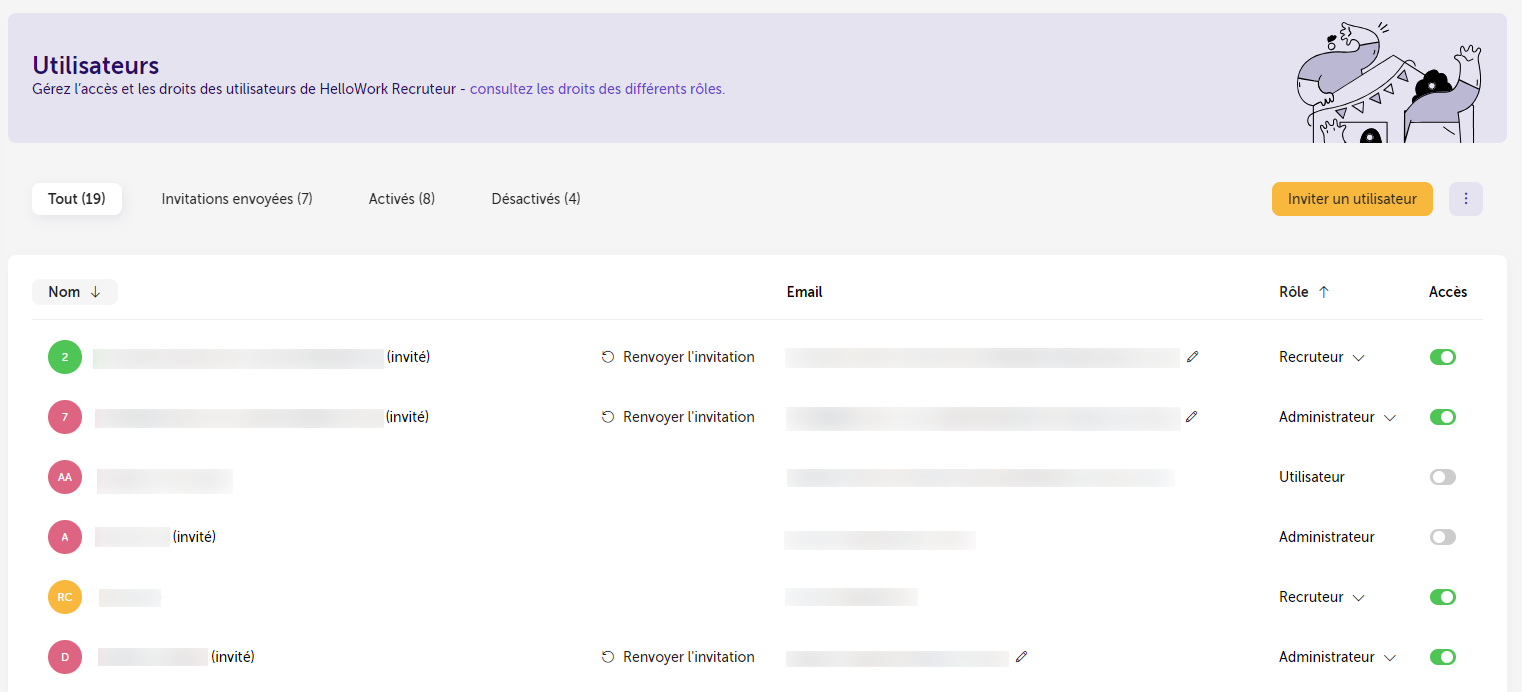Open the consultez les droits des différents rôles link
Image resolution: width=1522 pixels, height=692 pixels.
coord(597,89)
